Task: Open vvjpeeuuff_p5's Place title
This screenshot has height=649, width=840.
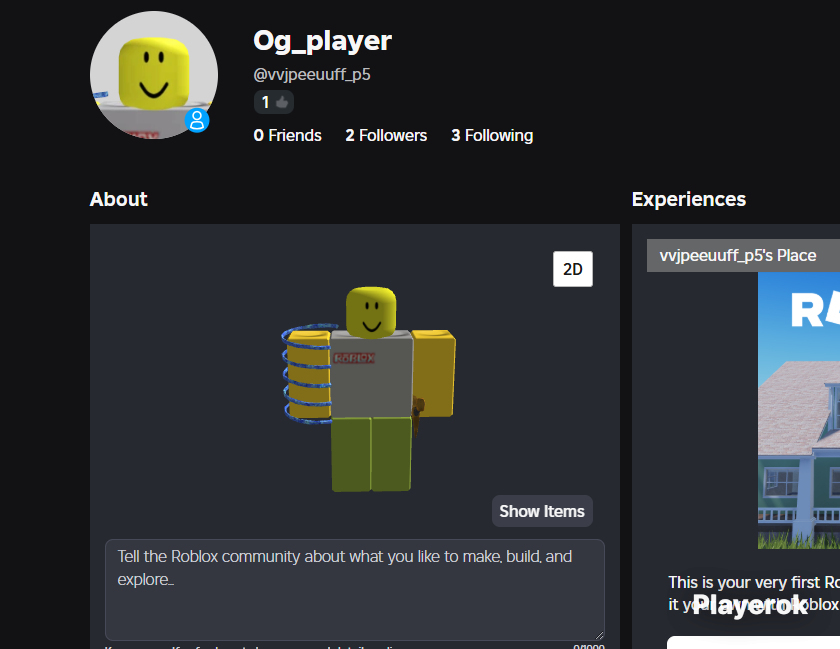Action: click(x=738, y=256)
